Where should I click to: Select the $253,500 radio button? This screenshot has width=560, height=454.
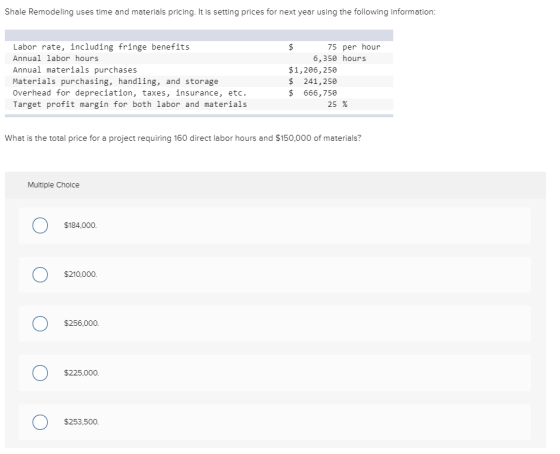tap(40, 422)
